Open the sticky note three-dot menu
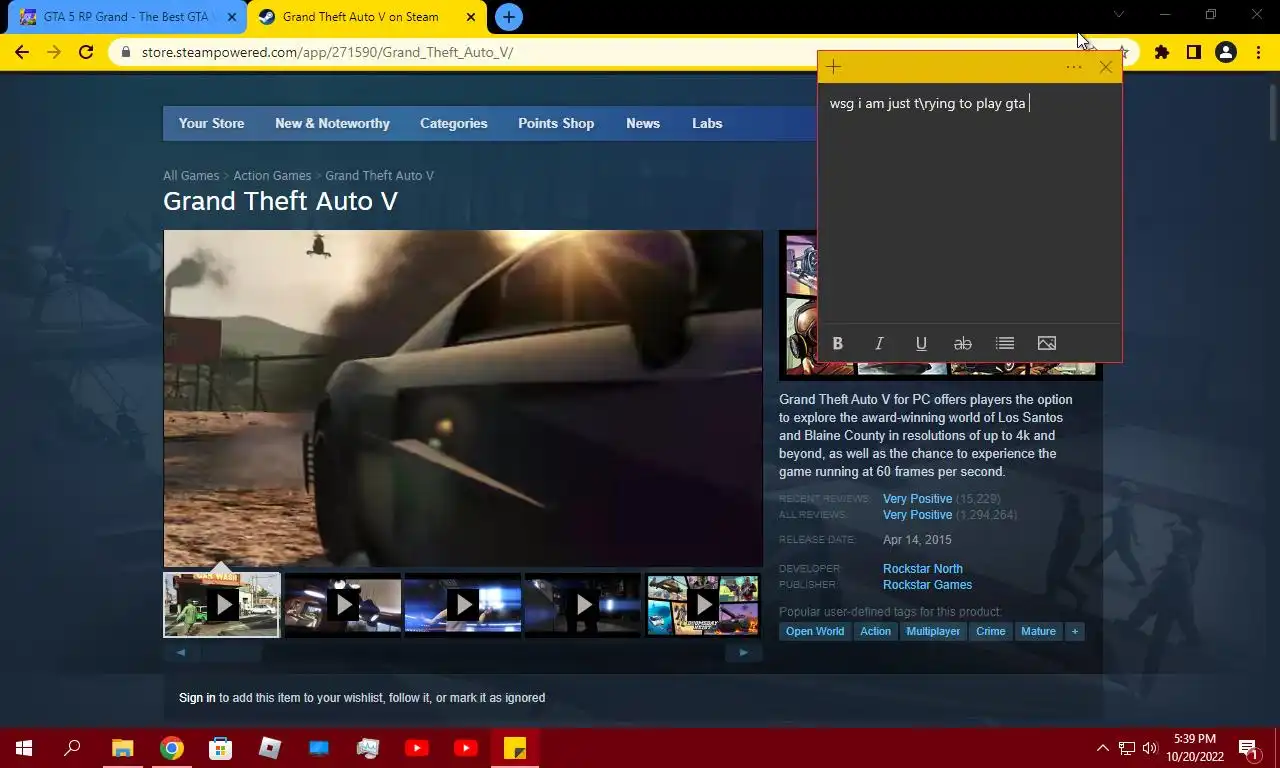This screenshot has height=768, width=1280. (x=1074, y=67)
